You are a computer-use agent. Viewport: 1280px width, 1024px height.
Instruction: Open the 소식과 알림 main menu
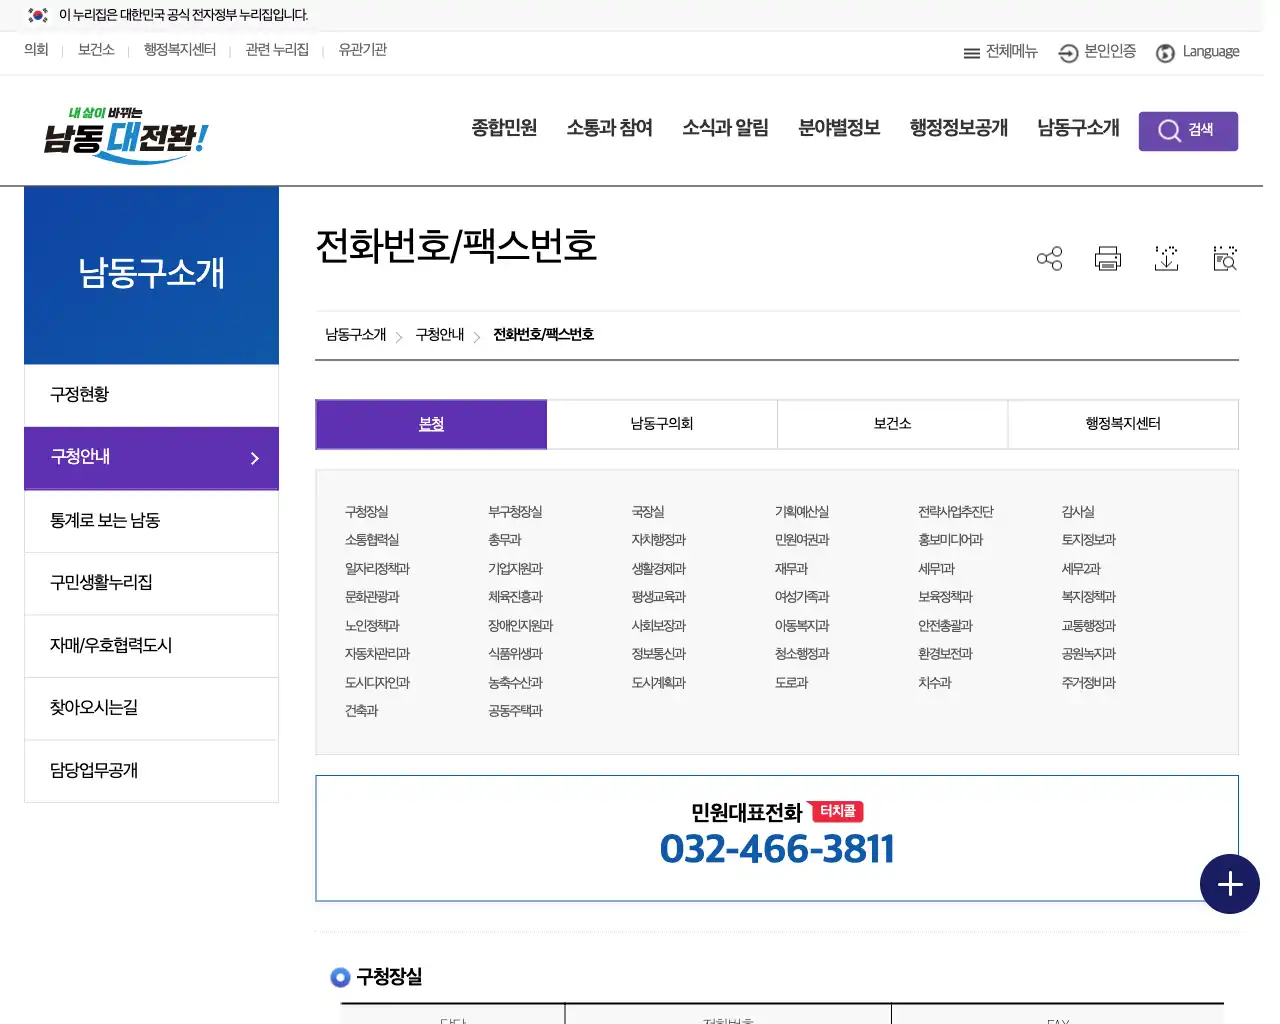725,128
